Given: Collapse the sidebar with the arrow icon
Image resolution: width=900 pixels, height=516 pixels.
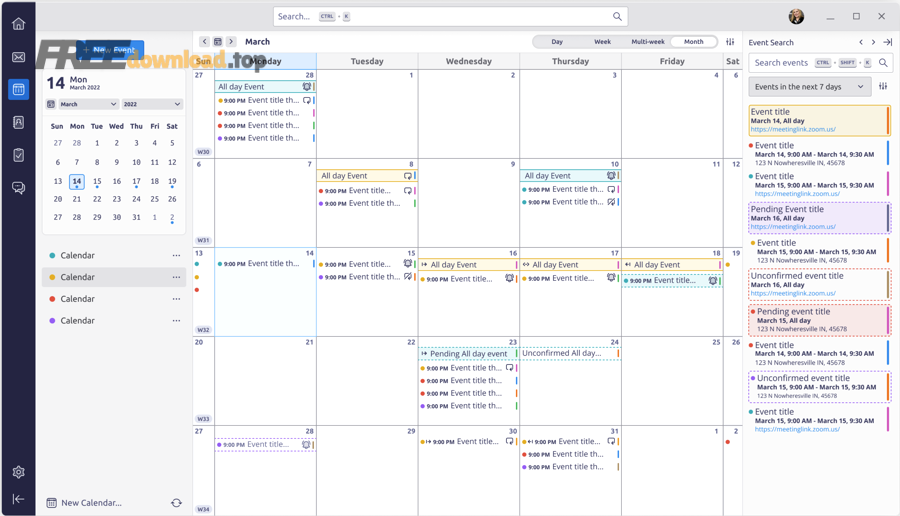Looking at the screenshot, I should point(18,499).
